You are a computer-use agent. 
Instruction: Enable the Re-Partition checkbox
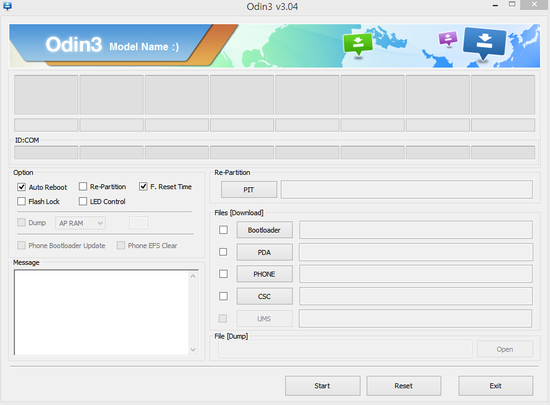pos(83,186)
